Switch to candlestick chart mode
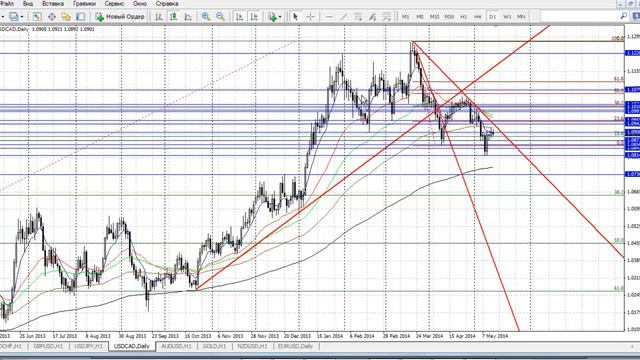Screen dimensions: 640x360 (x=173, y=17)
